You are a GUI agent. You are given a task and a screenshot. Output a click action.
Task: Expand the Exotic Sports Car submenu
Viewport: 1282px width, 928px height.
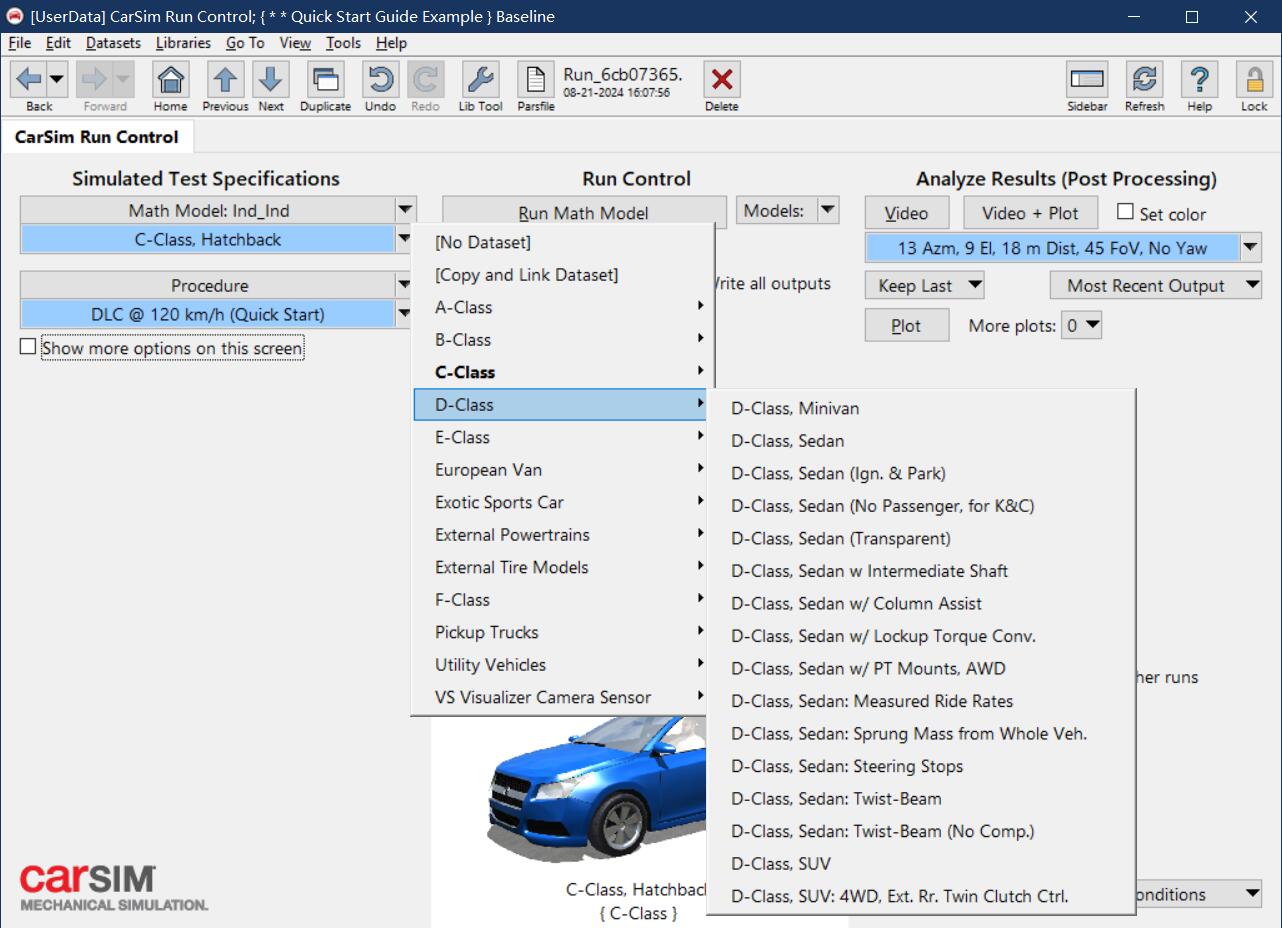tap(563, 502)
